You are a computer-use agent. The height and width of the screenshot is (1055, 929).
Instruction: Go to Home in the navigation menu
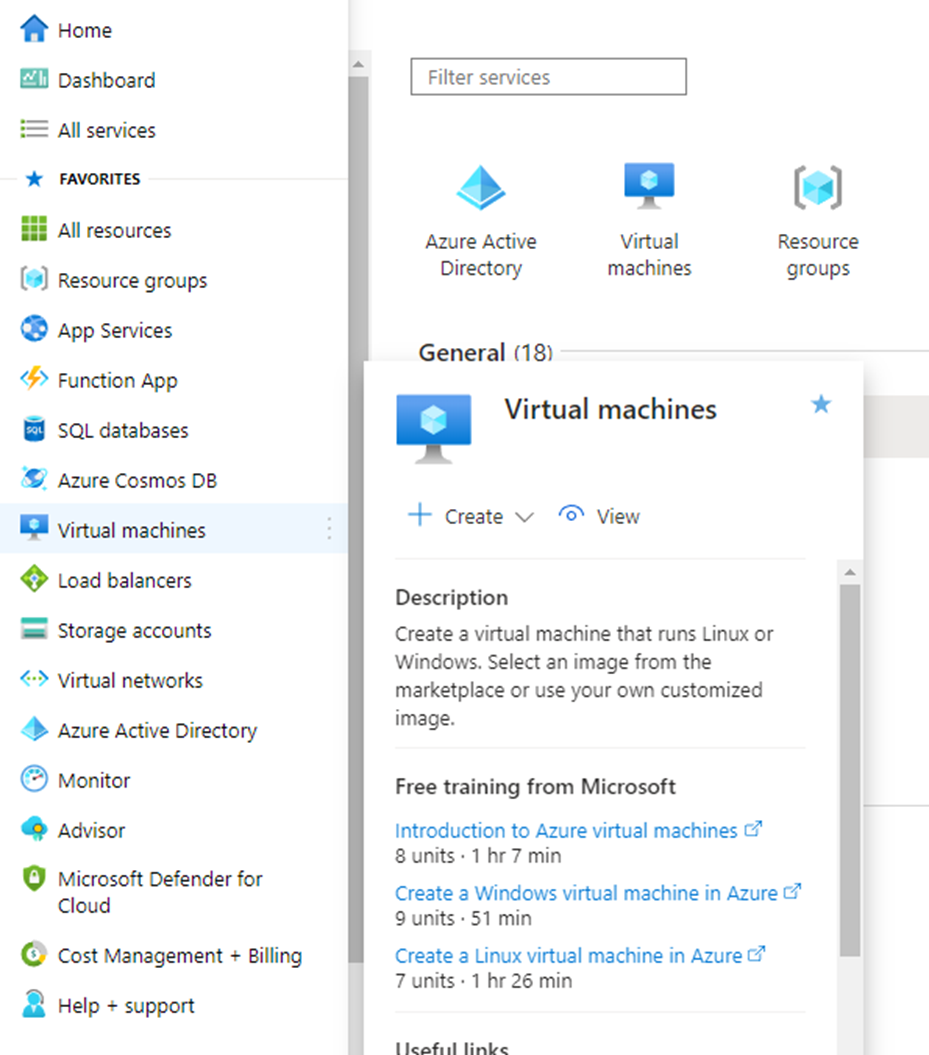85,30
